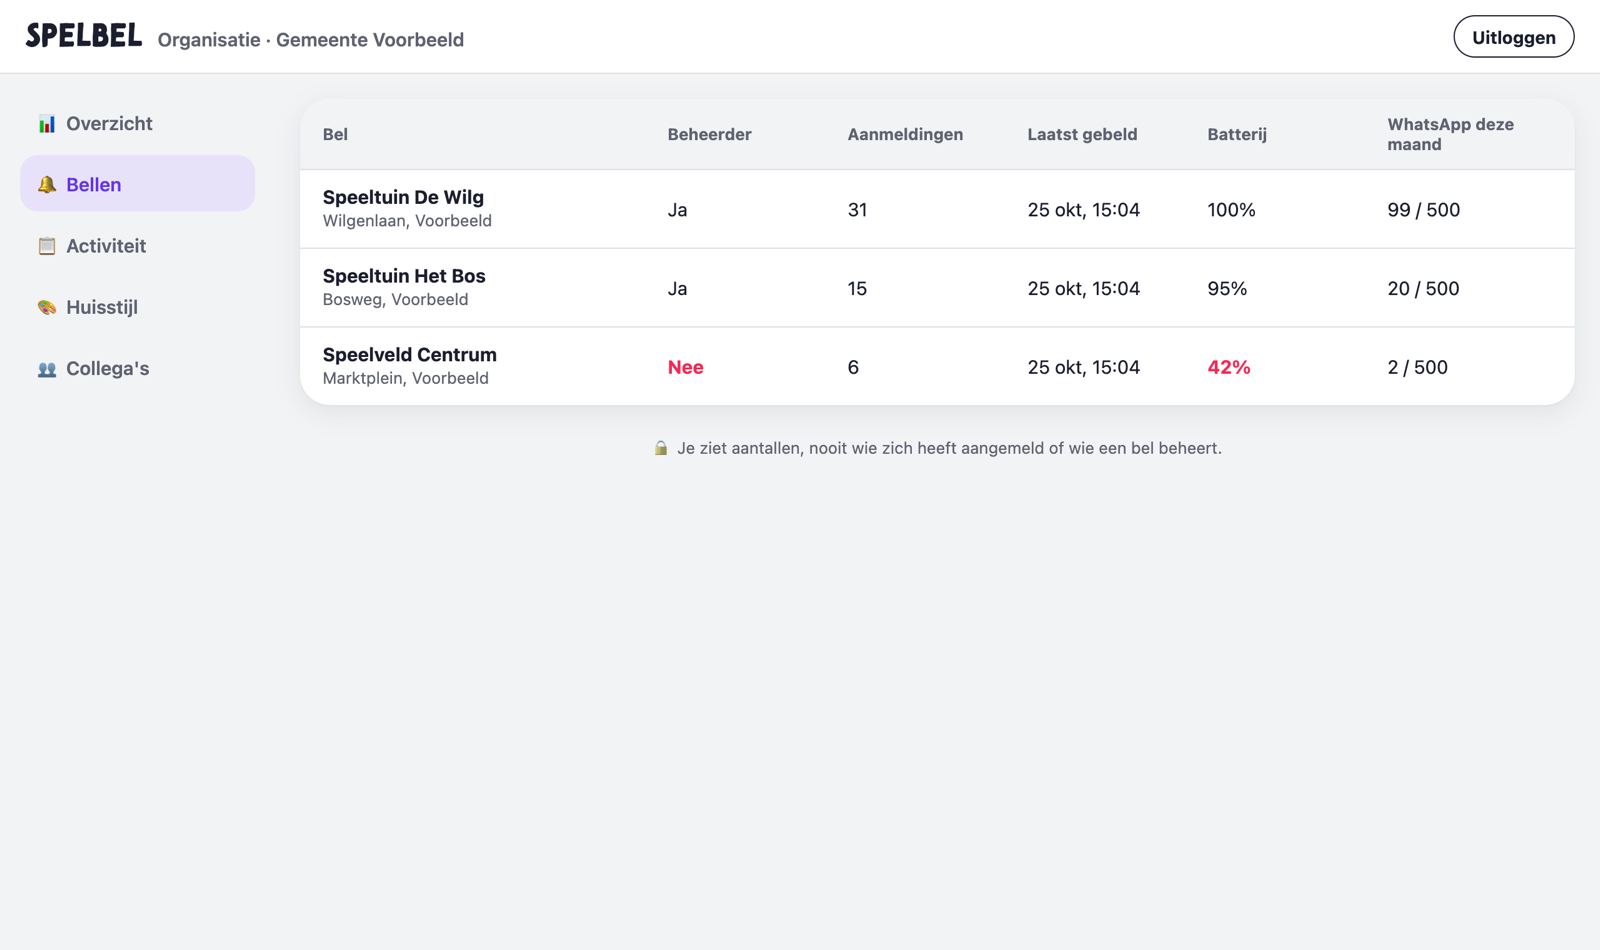Click the 100% battery value
Viewport: 1600px width, 950px height.
(1231, 210)
